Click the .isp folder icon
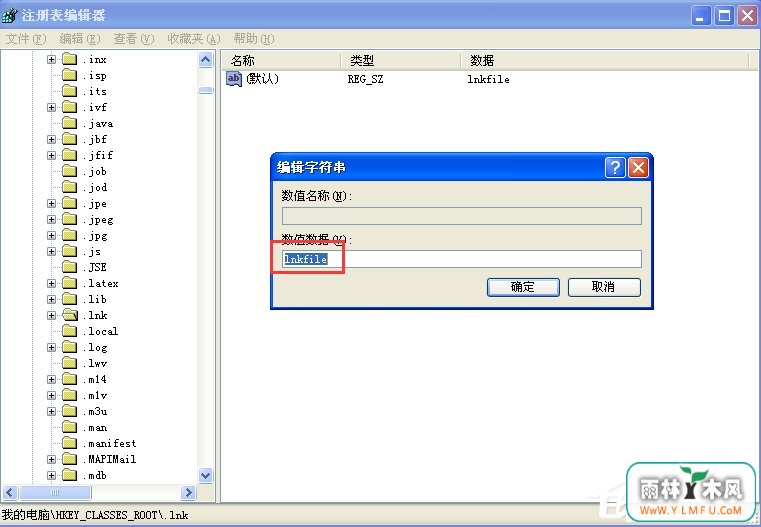 [x=69, y=75]
